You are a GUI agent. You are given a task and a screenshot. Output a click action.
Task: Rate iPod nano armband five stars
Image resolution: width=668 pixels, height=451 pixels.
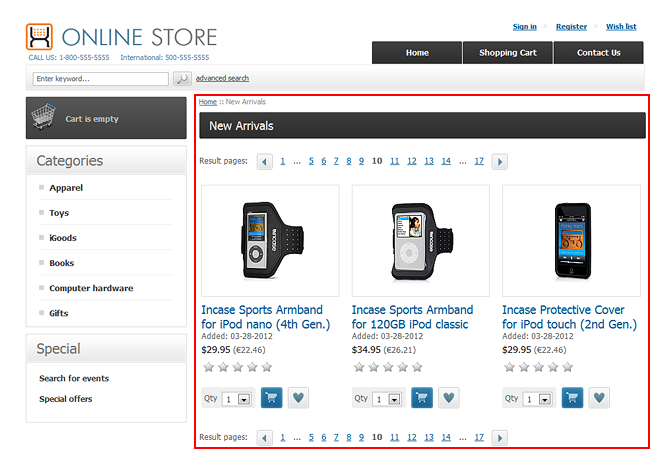pos(267,367)
